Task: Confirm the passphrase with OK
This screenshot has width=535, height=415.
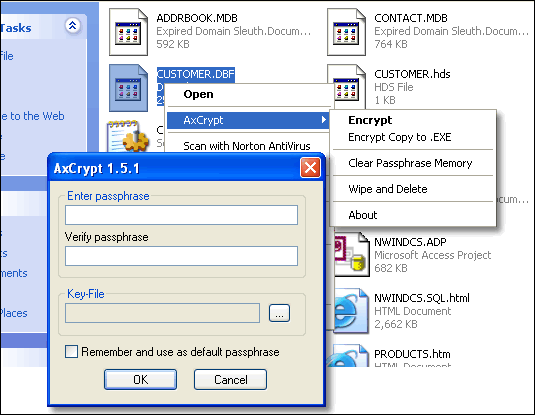Action: coord(141,380)
